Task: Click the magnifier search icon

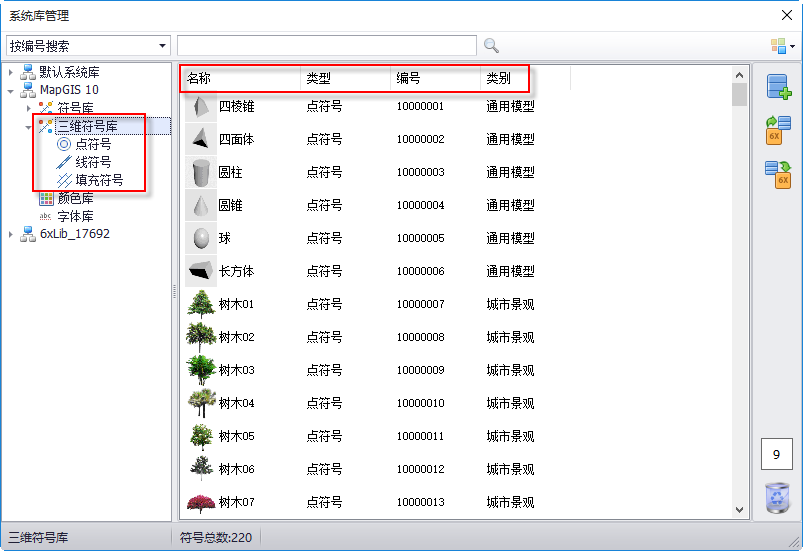Action: [x=491, y=45]
